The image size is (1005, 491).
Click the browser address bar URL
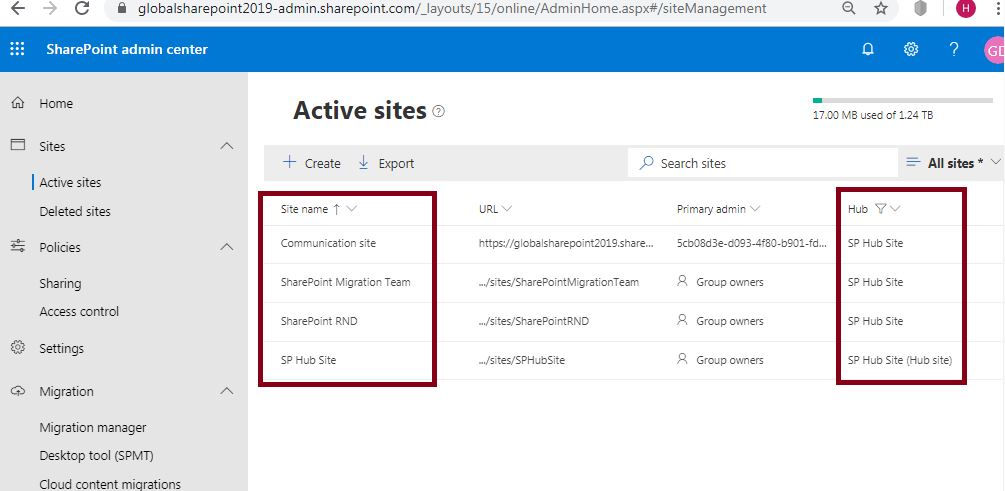pyautogui.click(x=452, y=8)
